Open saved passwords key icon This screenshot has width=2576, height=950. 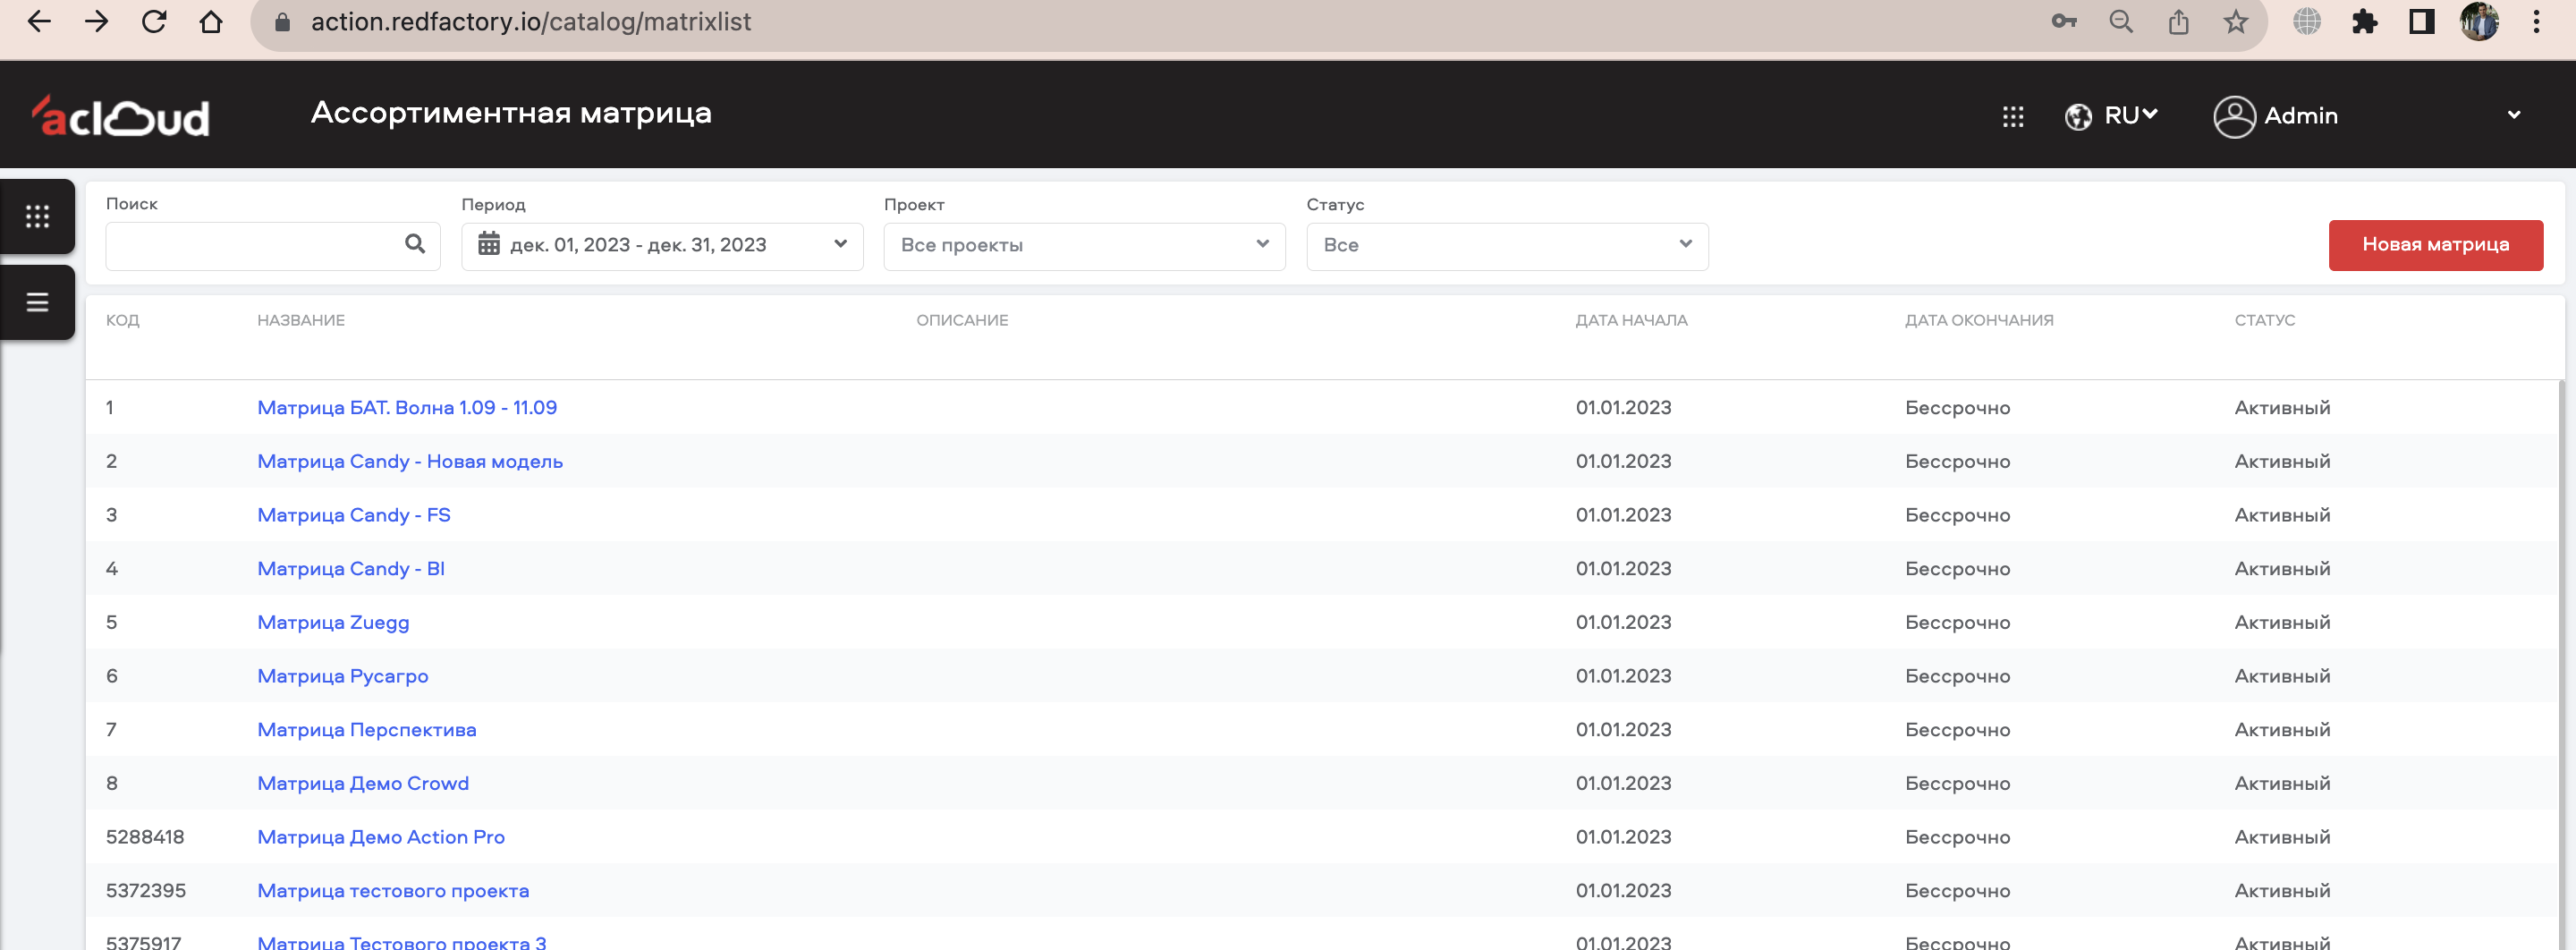[2064, 22]
